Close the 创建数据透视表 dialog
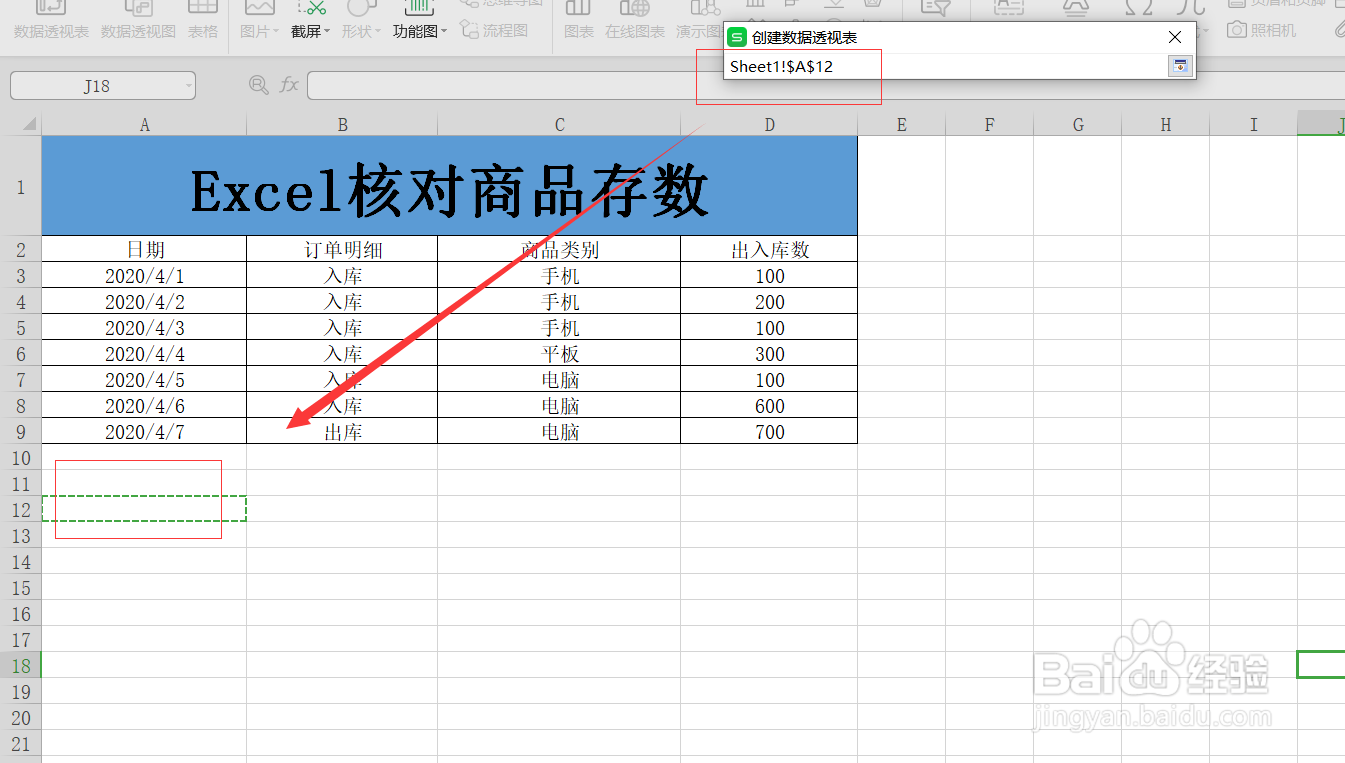 [x=1175, y=37]
